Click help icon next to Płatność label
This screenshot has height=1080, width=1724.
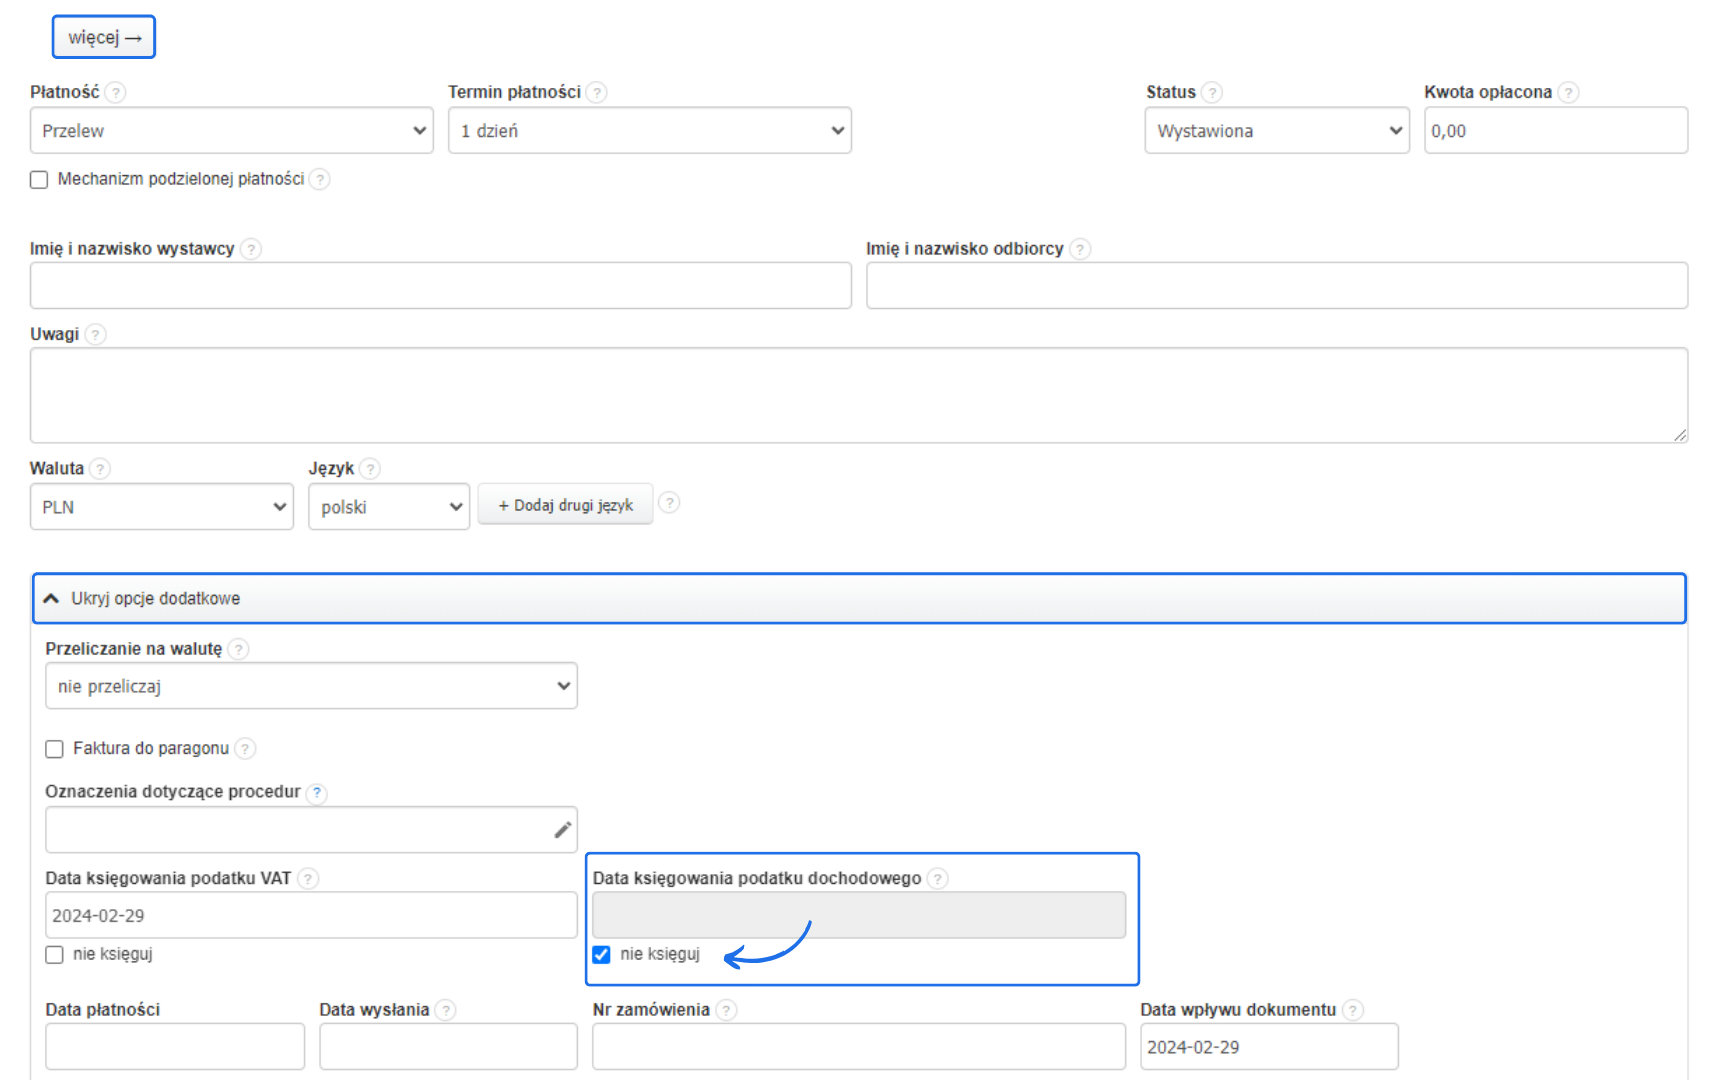coord(116,93)
